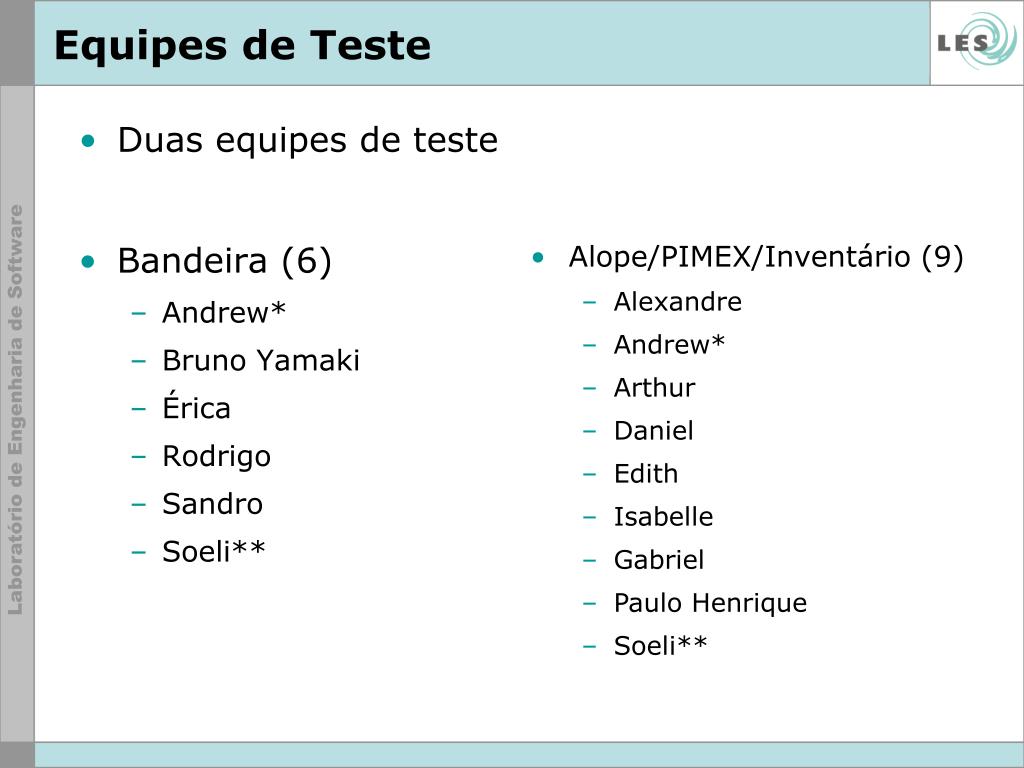The height and width of the screenshot is (768, 1024).
Task: Select the Gabriel list item
Action: [659, 560]
